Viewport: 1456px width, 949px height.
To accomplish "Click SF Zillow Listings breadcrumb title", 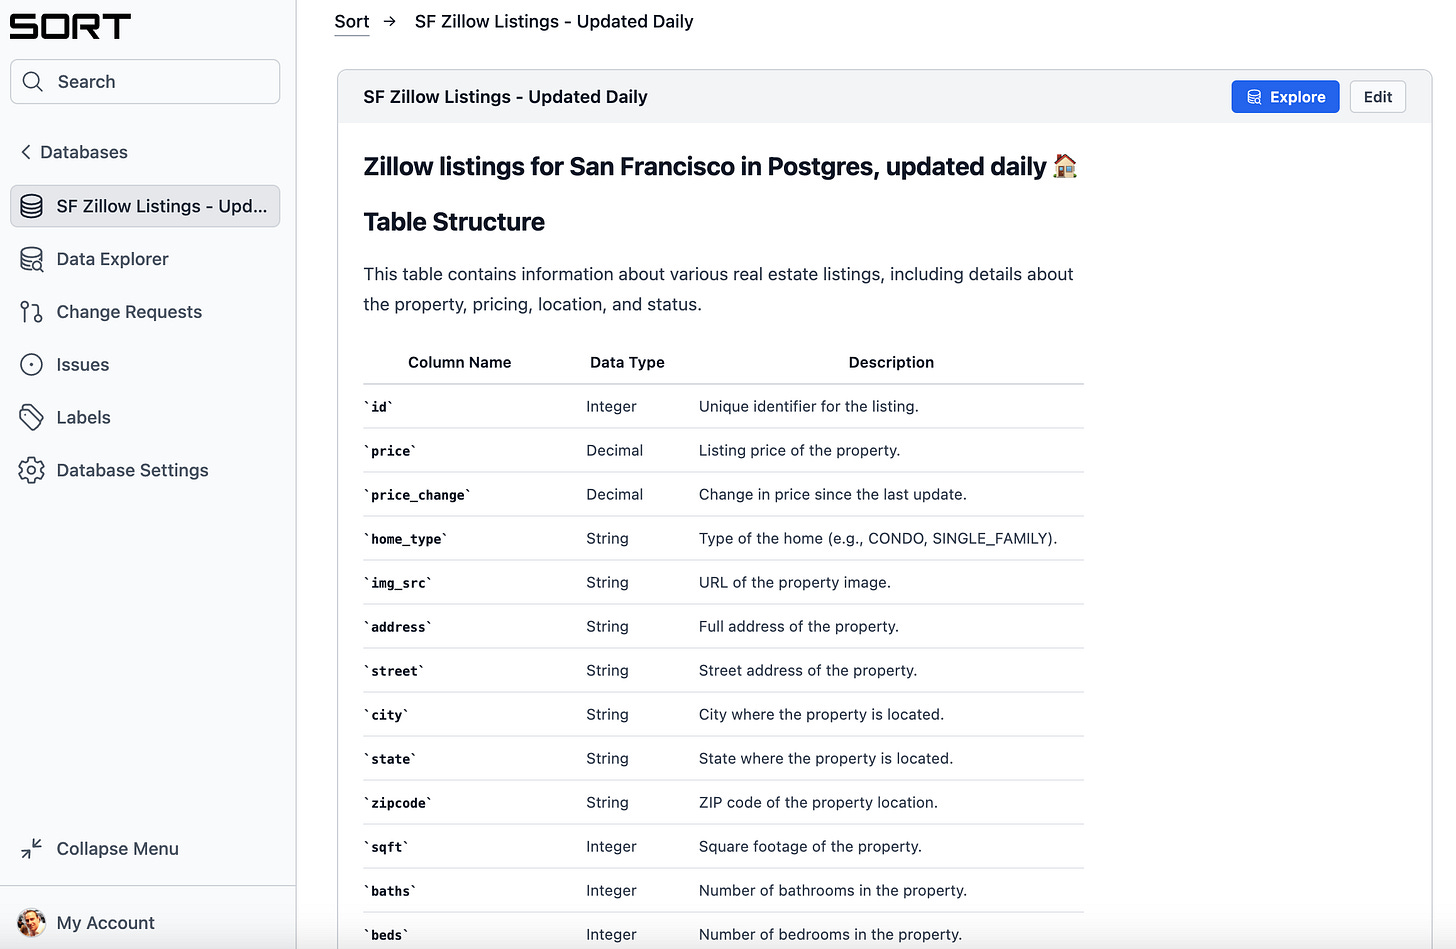I will [x=554, y=22].
